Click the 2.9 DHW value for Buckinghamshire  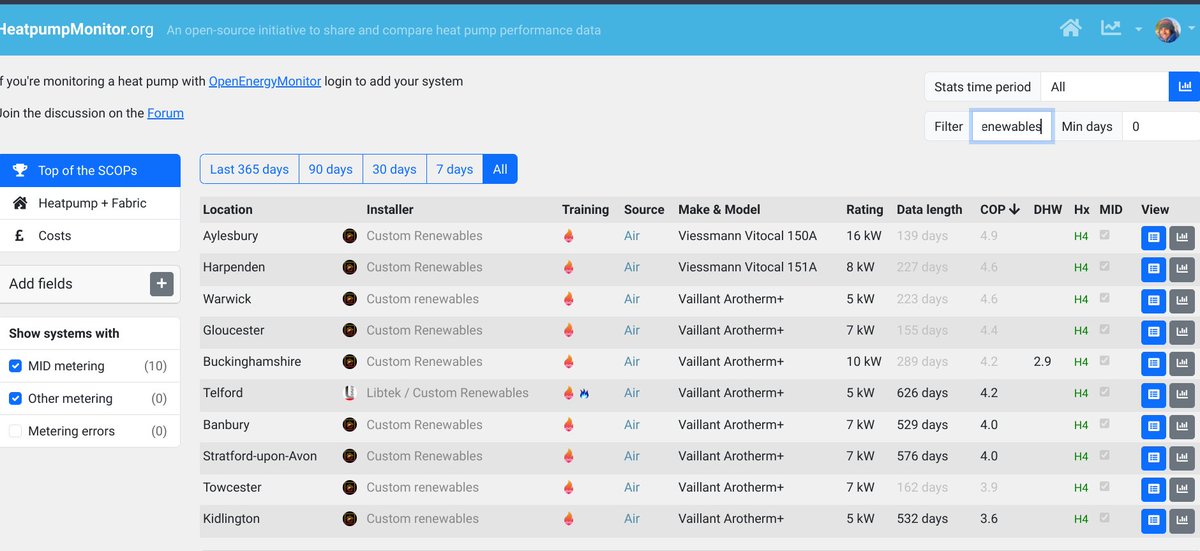1042,362
